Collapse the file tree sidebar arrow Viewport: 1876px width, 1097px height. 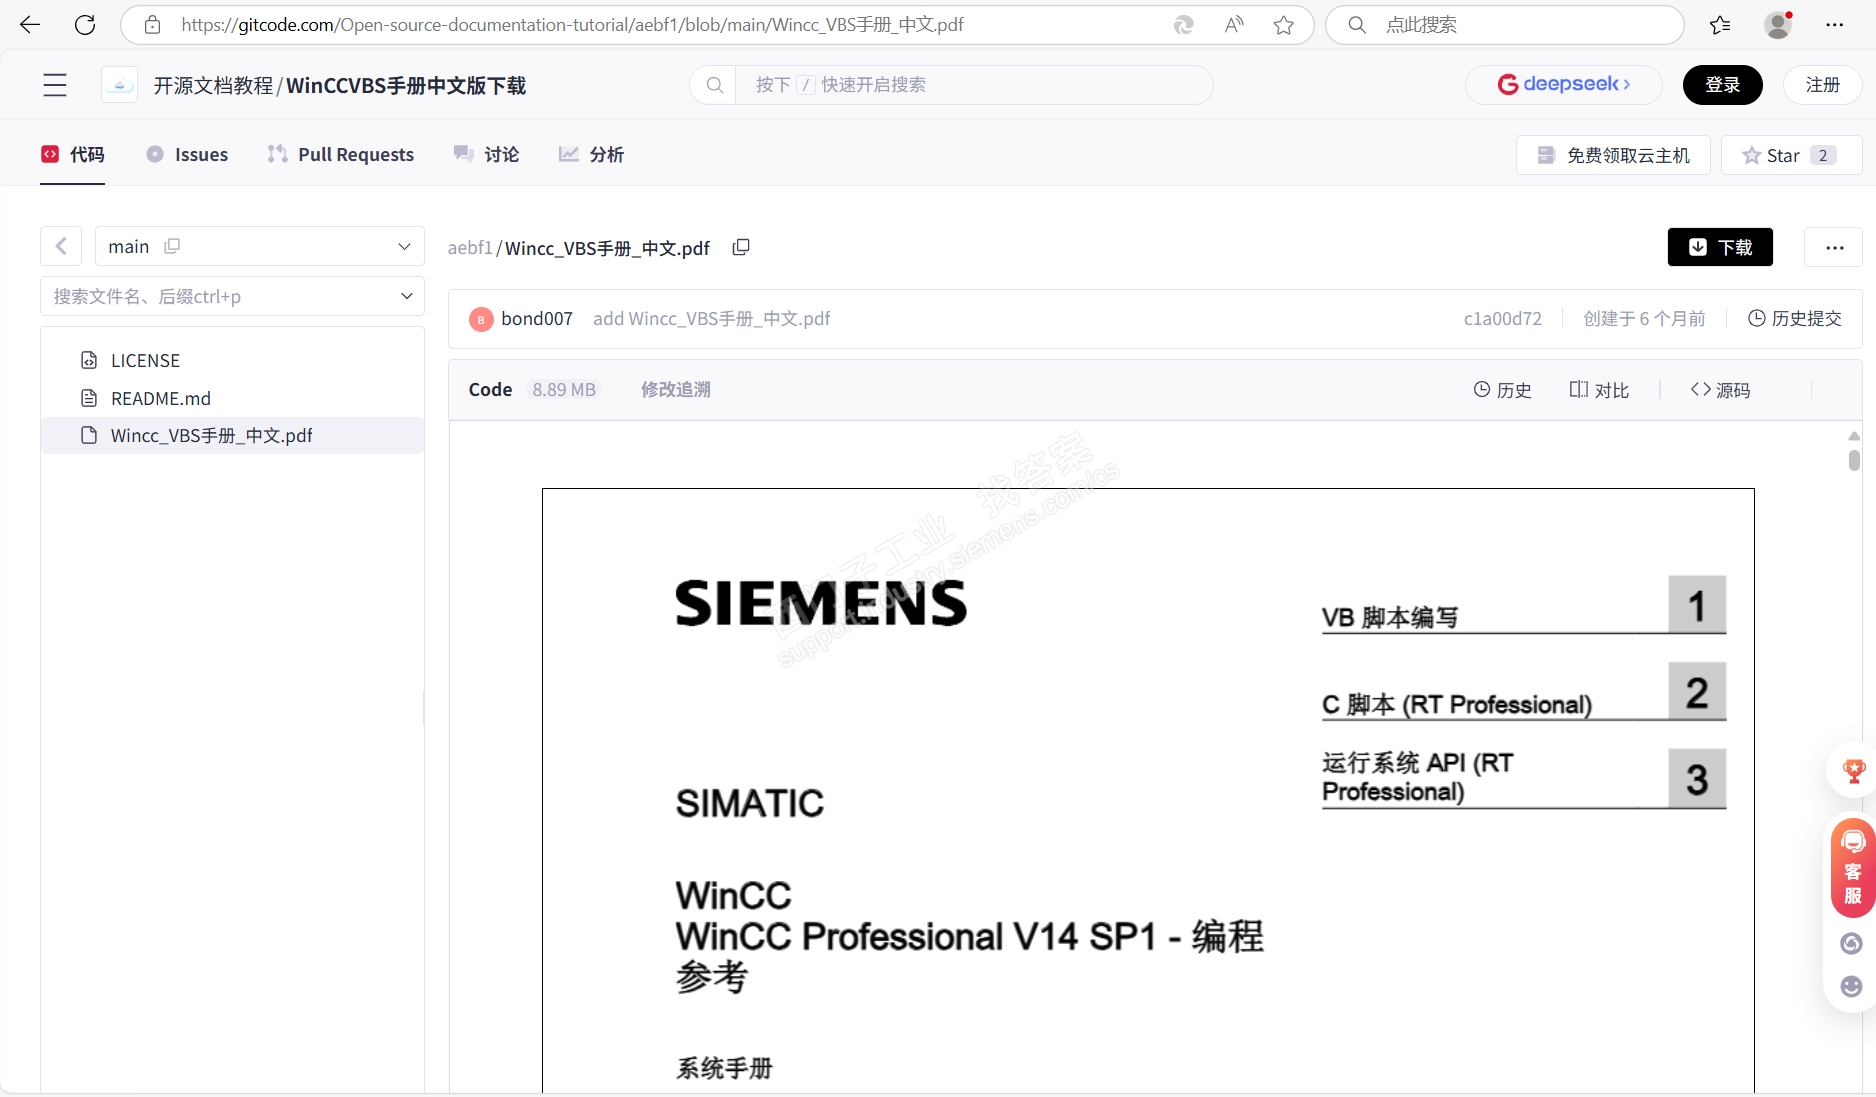pos(61,246)
